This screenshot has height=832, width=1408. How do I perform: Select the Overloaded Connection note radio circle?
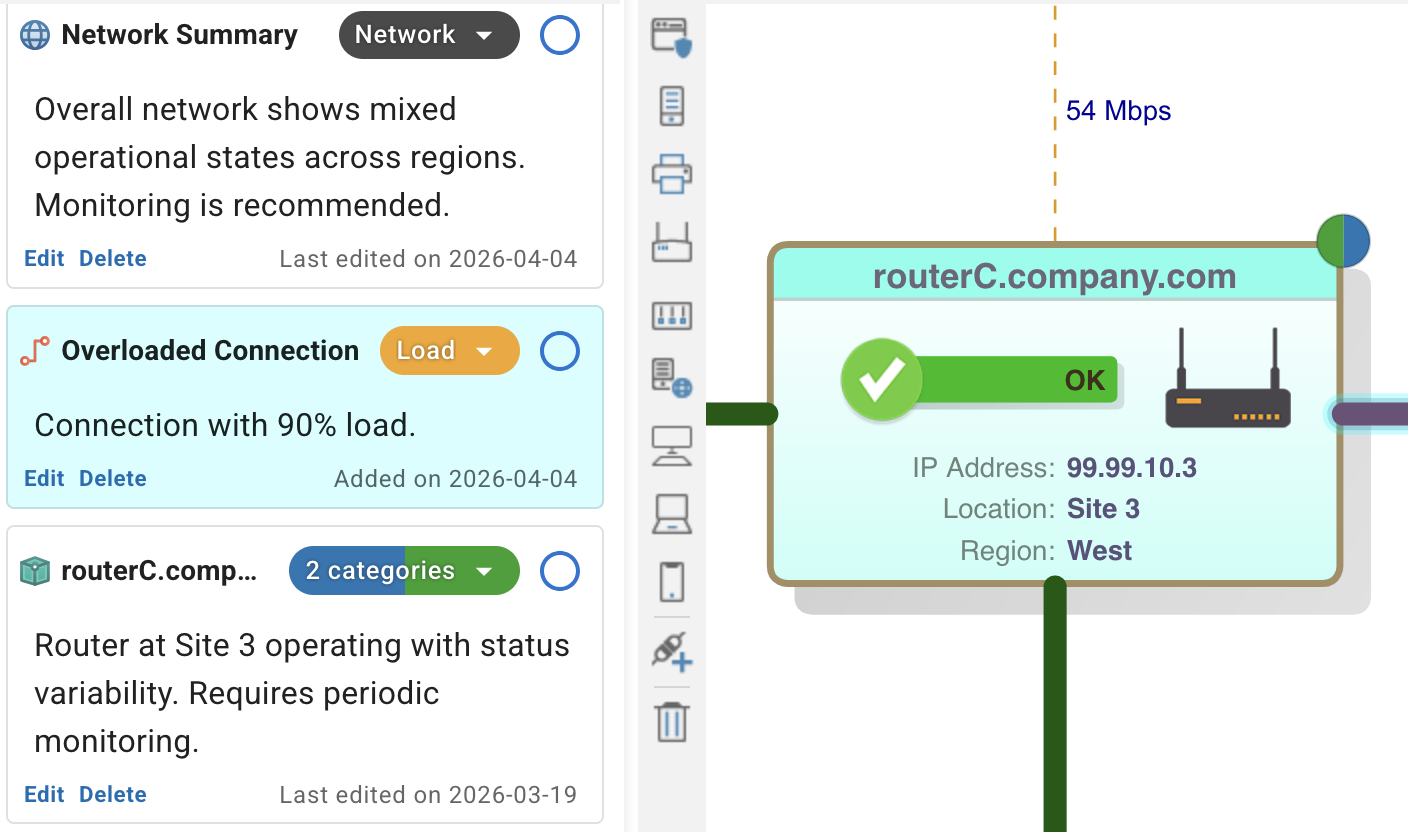click(560, 351)
